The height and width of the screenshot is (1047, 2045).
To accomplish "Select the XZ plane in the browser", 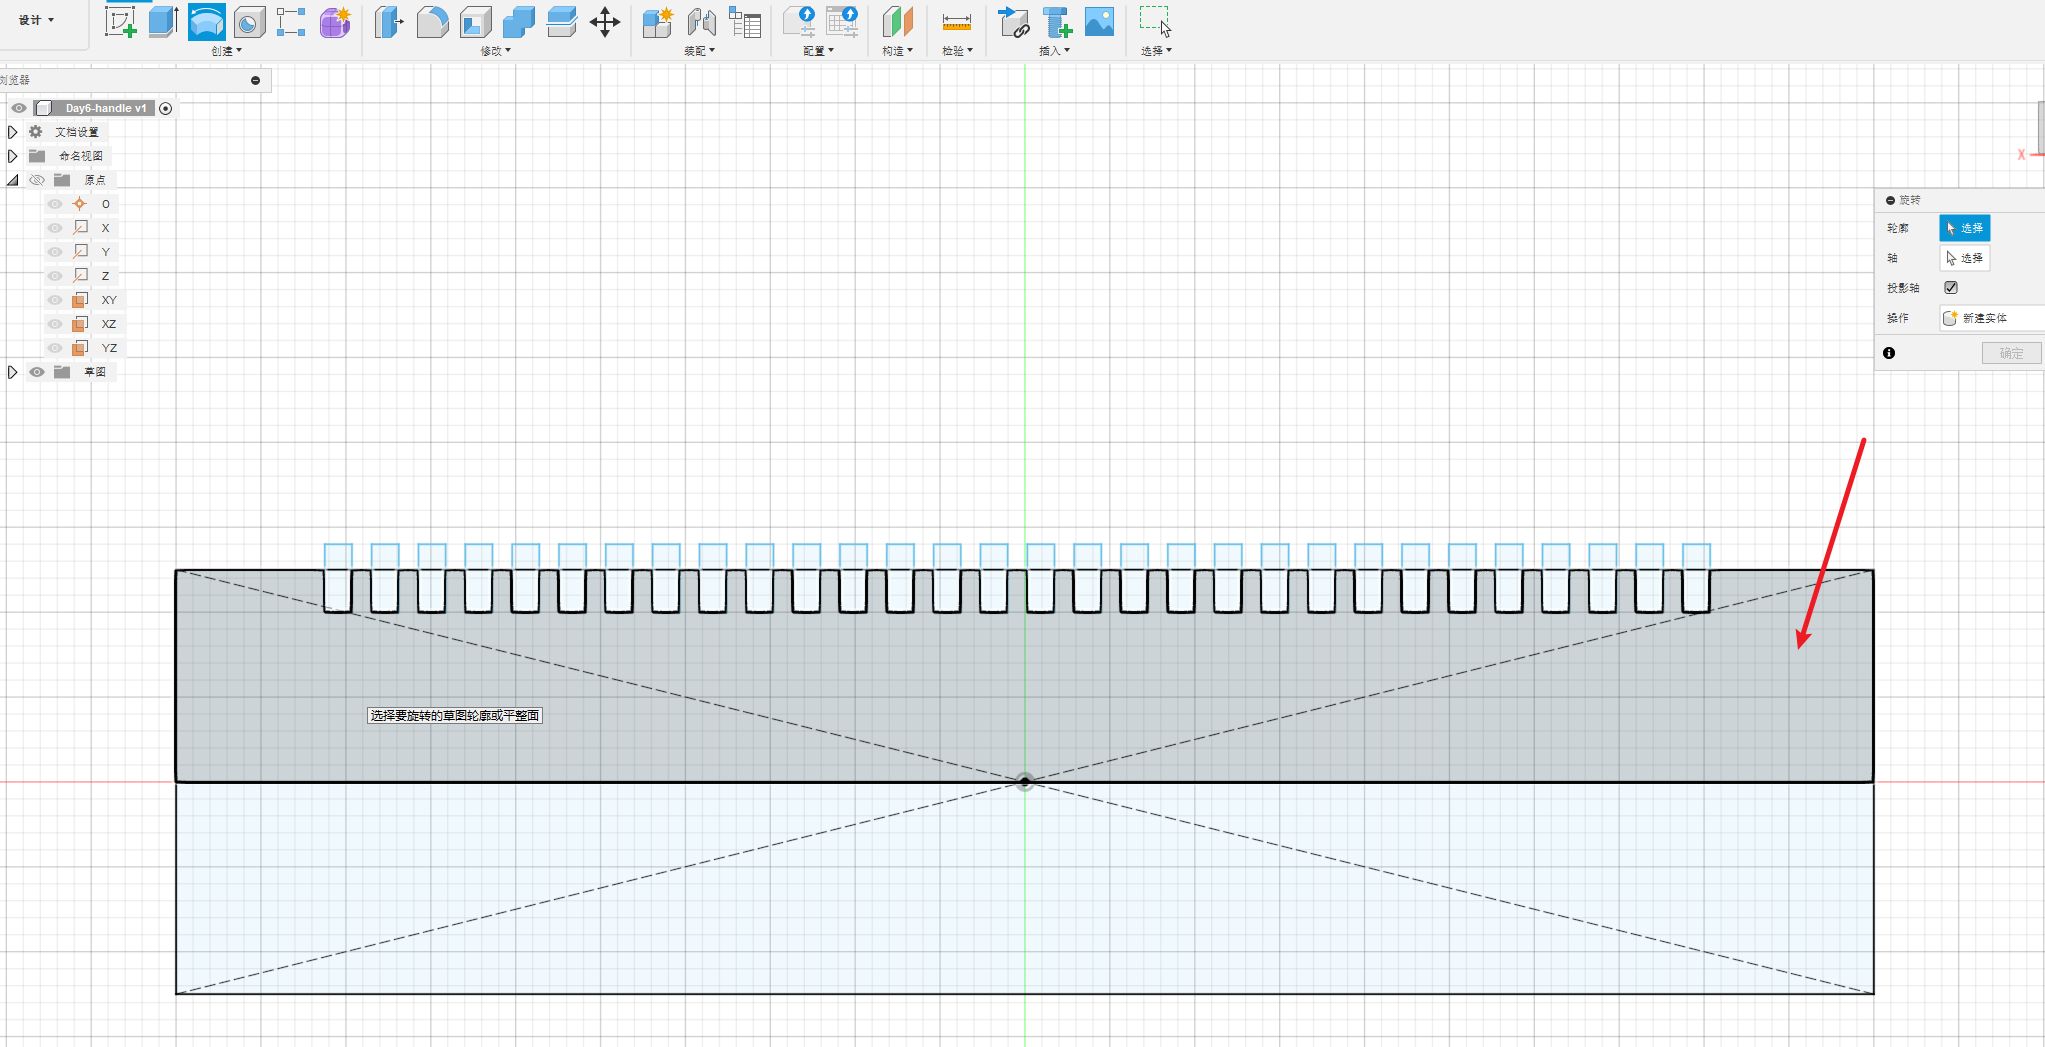I will pyautogui.click(x=108, y=324).
